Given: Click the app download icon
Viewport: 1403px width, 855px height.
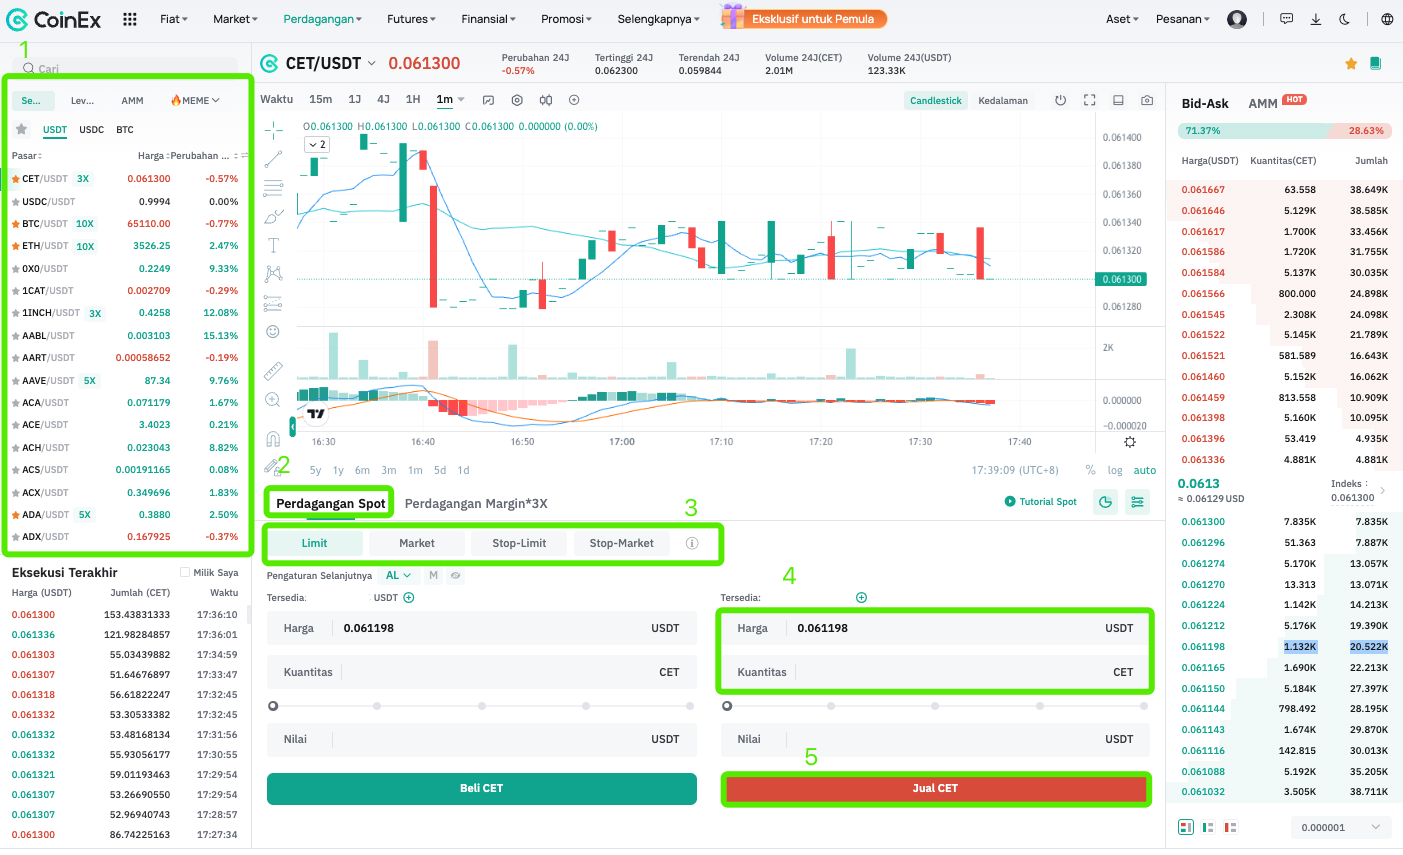Looking at the screenshot, I should [x=1316, y=19].
